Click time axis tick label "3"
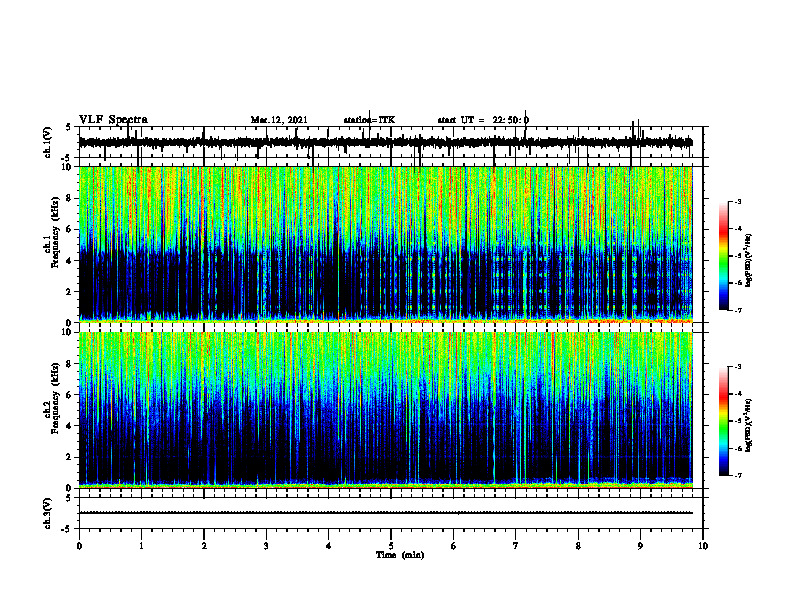The image size is (792, 612). (266, 546)
